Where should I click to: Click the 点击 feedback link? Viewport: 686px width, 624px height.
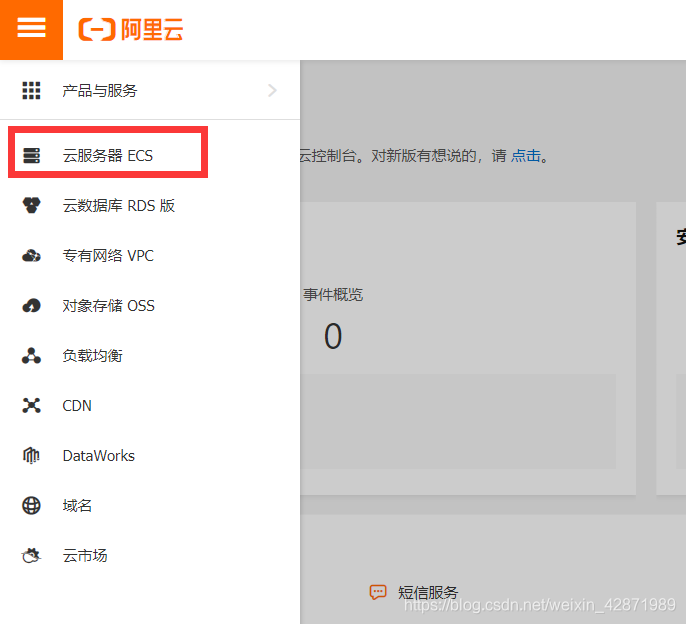(526, 156)
